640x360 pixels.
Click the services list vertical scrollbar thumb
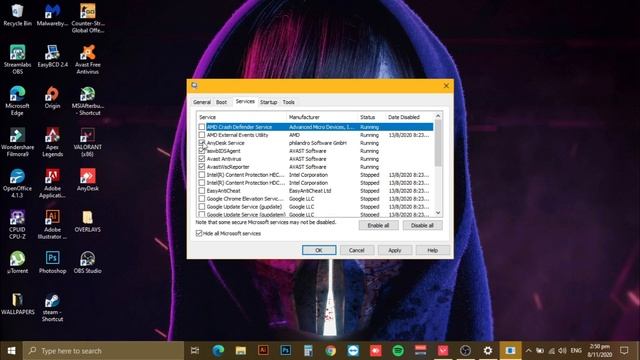tap(438, 144)
